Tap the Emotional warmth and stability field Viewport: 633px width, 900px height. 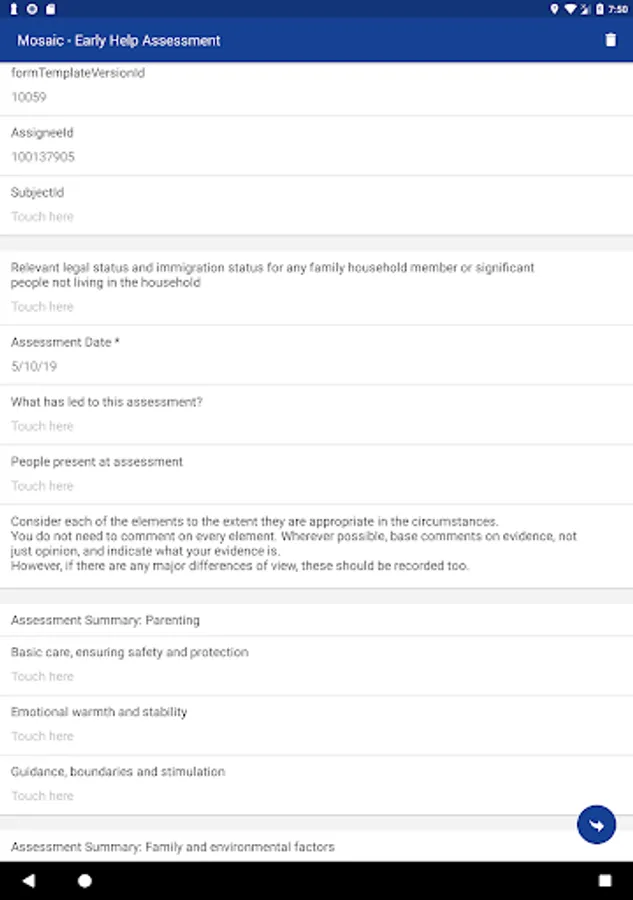(x=43, y=736)
